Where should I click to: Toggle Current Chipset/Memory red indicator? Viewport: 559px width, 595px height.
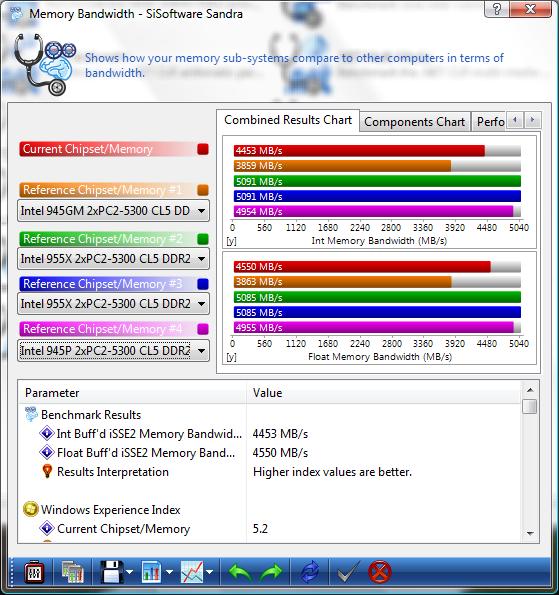[x=203, y=149]
